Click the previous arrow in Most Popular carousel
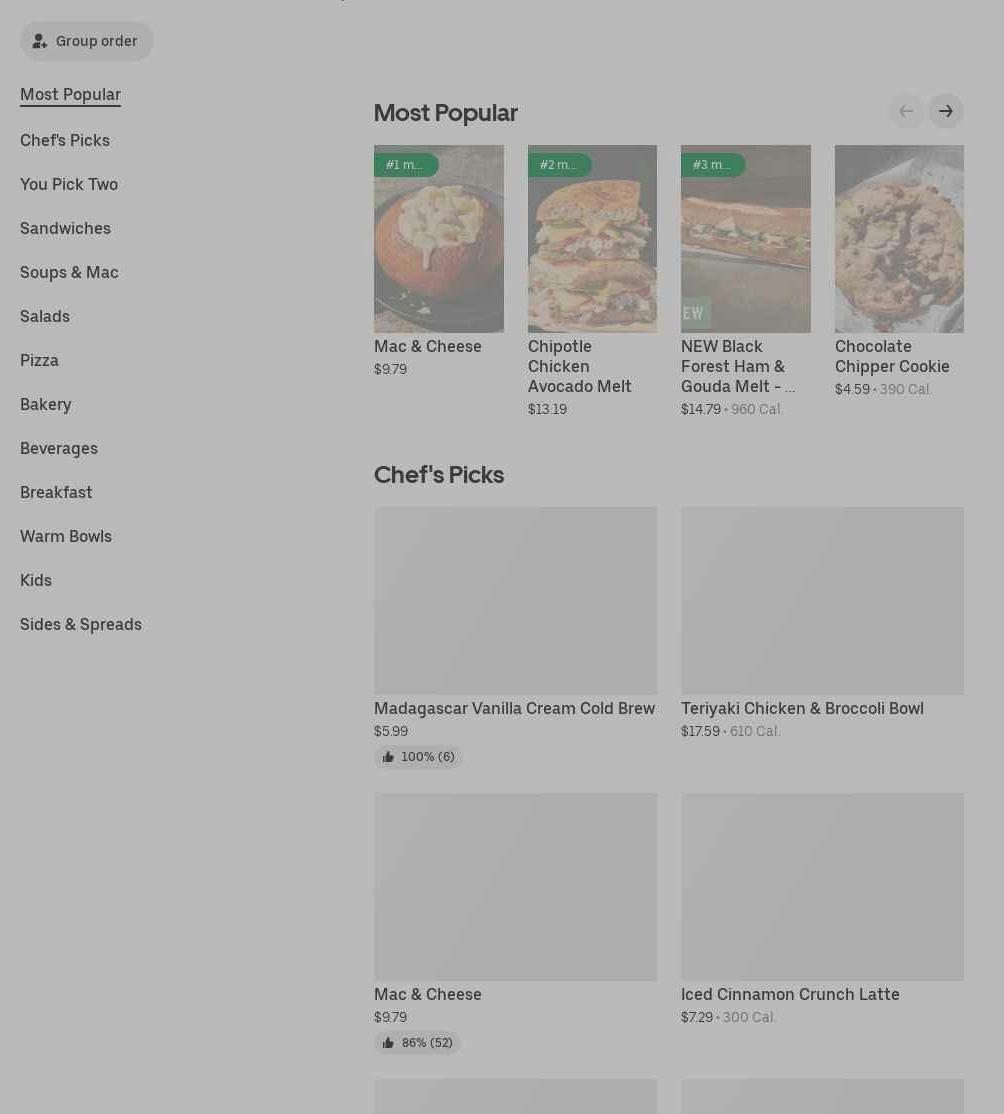Viewport: 1004px width, 1114px height. tap(906, 111)
